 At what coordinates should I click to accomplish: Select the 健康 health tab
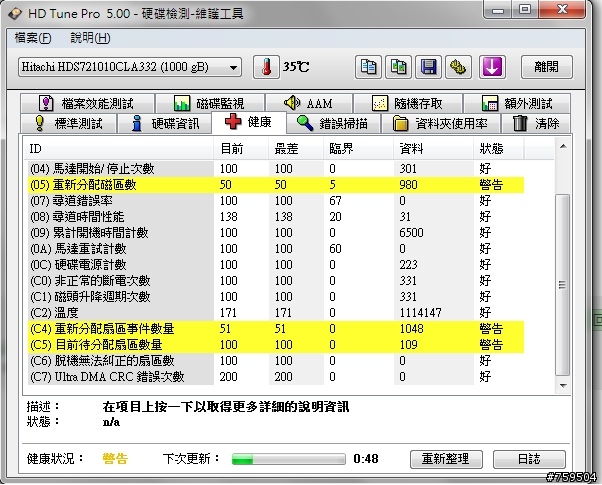pos(248,122)
